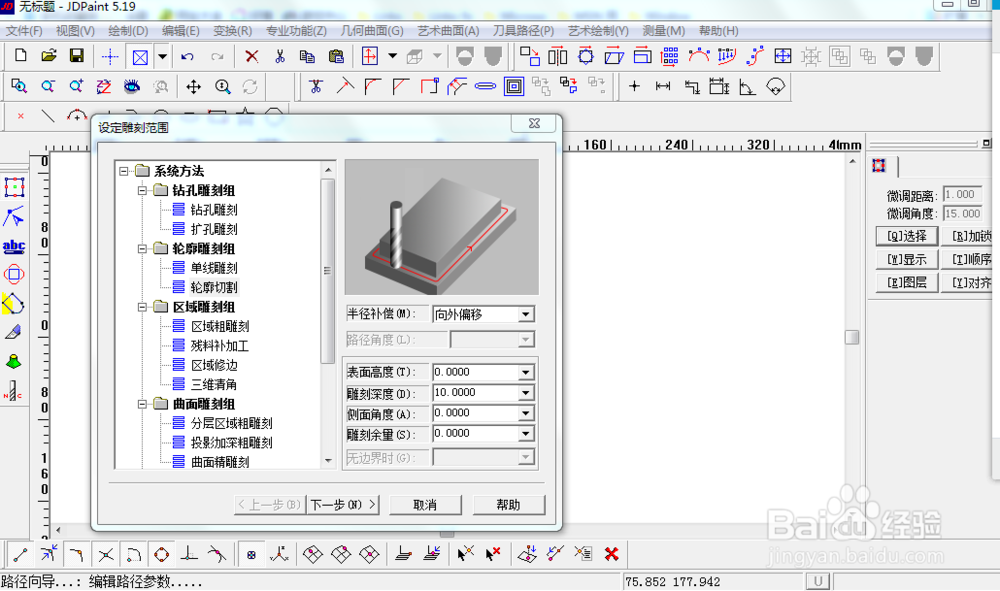Click the 微调角度 input field

pos(962,214)
